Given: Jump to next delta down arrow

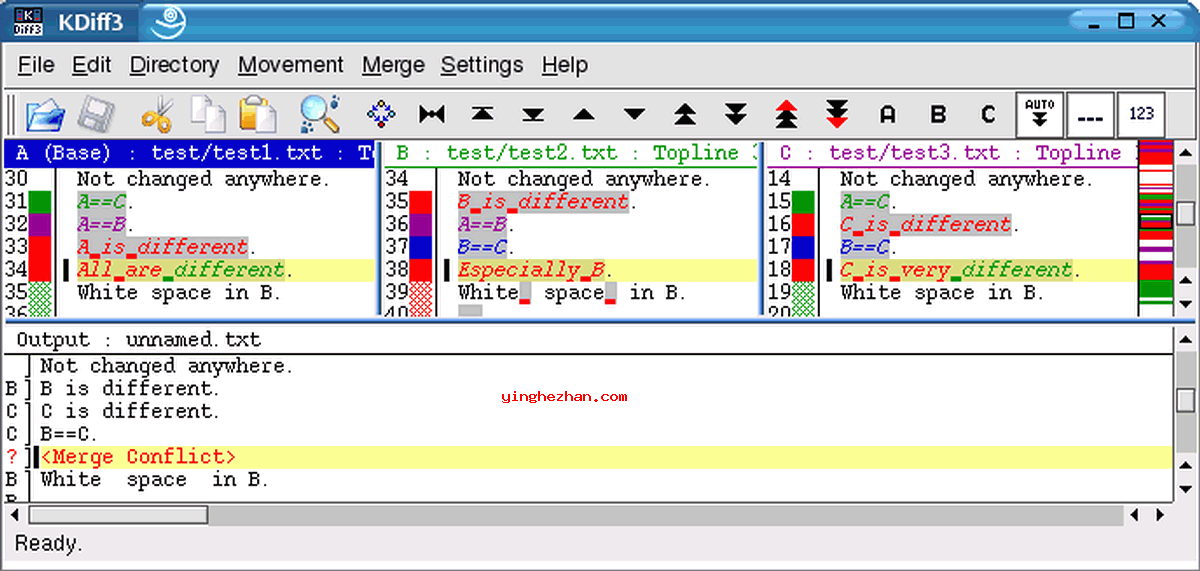Looking at the screenshot, I should tap(634, 114).
